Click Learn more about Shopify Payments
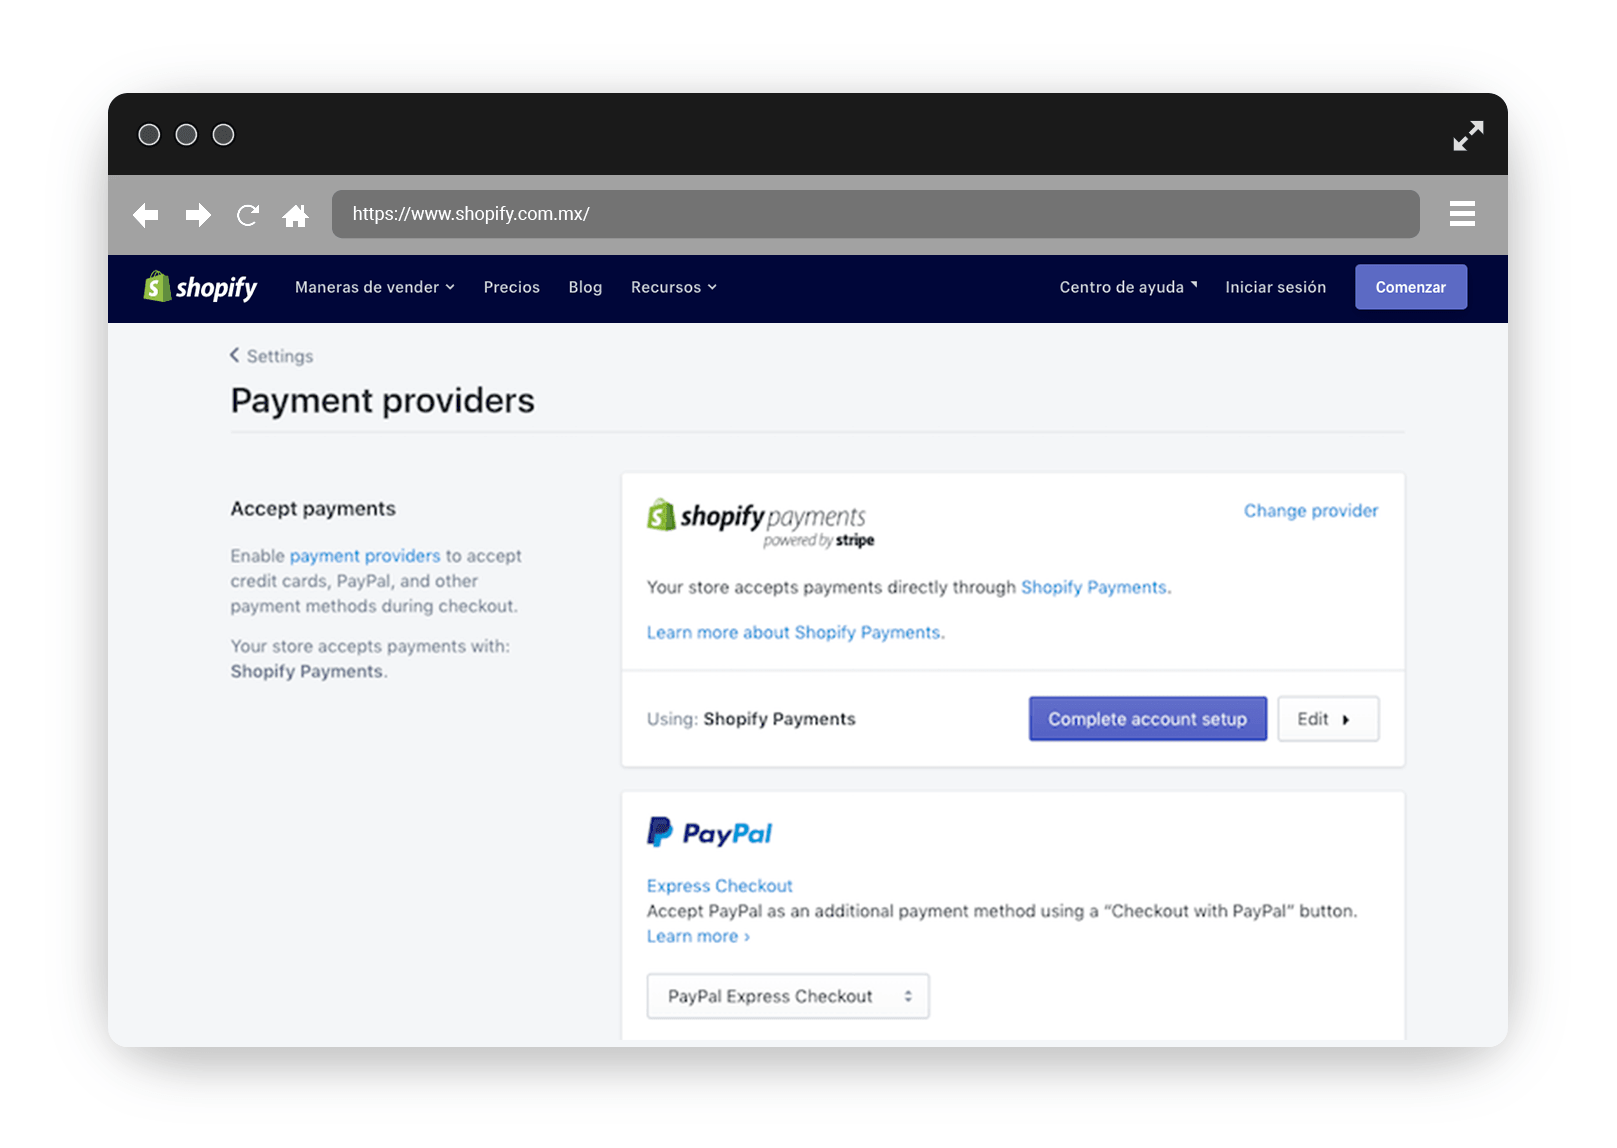1617x1148 pixels. tap(795, 632)
